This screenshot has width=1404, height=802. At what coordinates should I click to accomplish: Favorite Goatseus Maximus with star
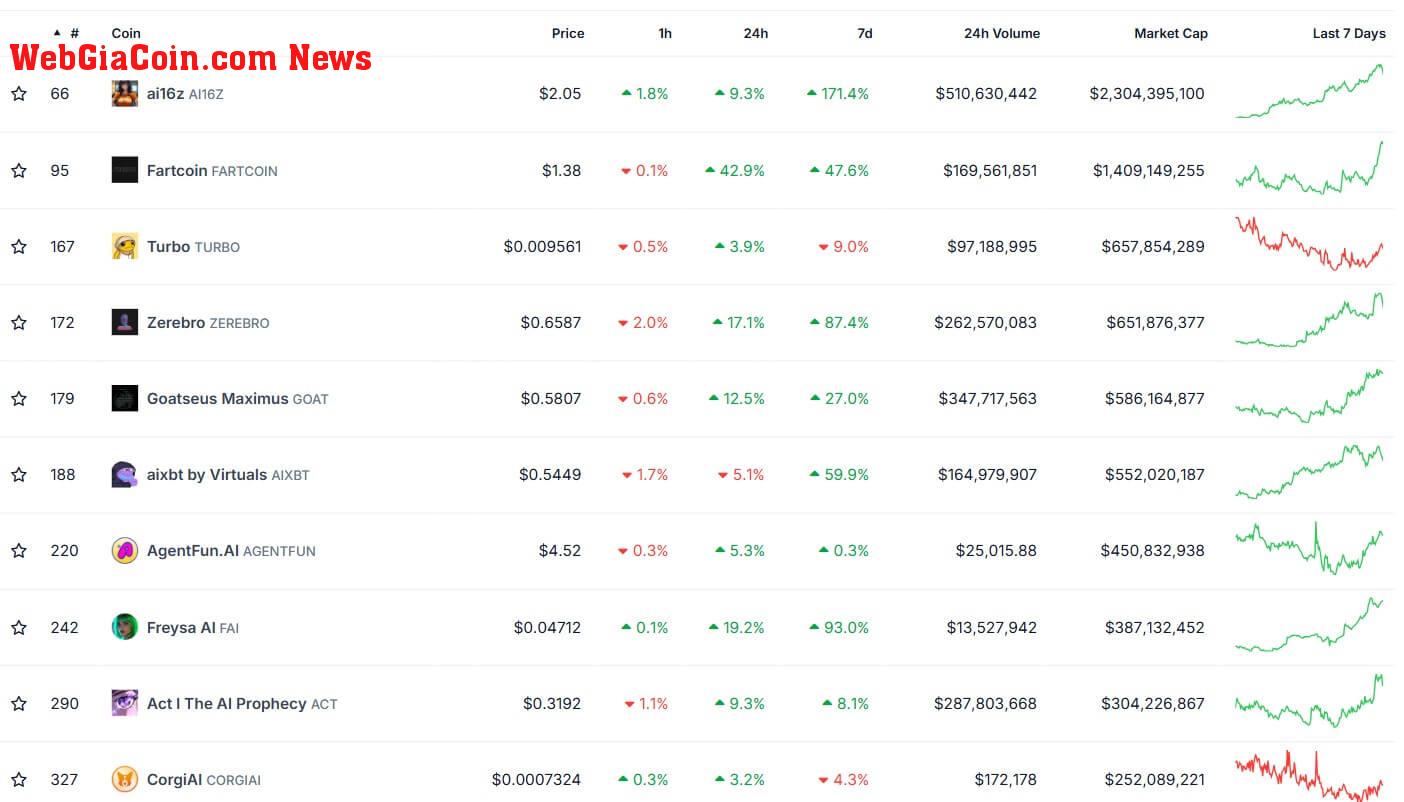19,399
